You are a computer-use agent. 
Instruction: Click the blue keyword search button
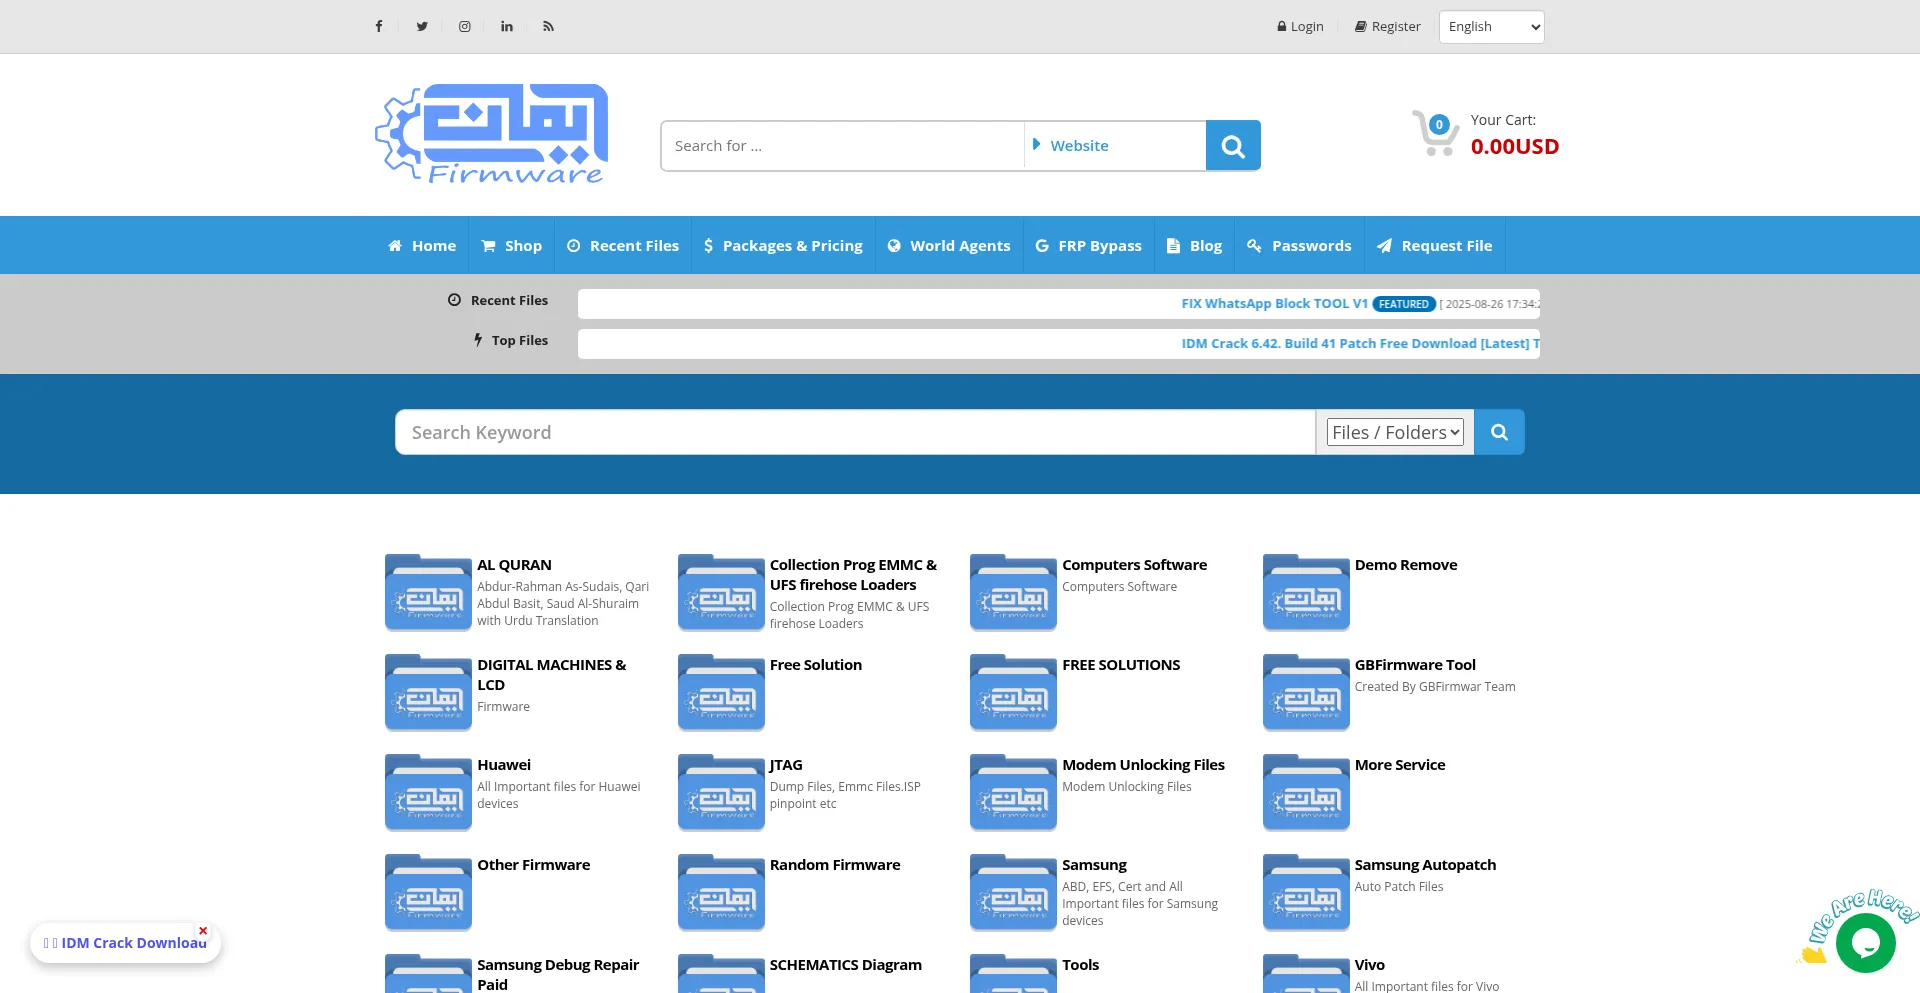pos(1499,432)
